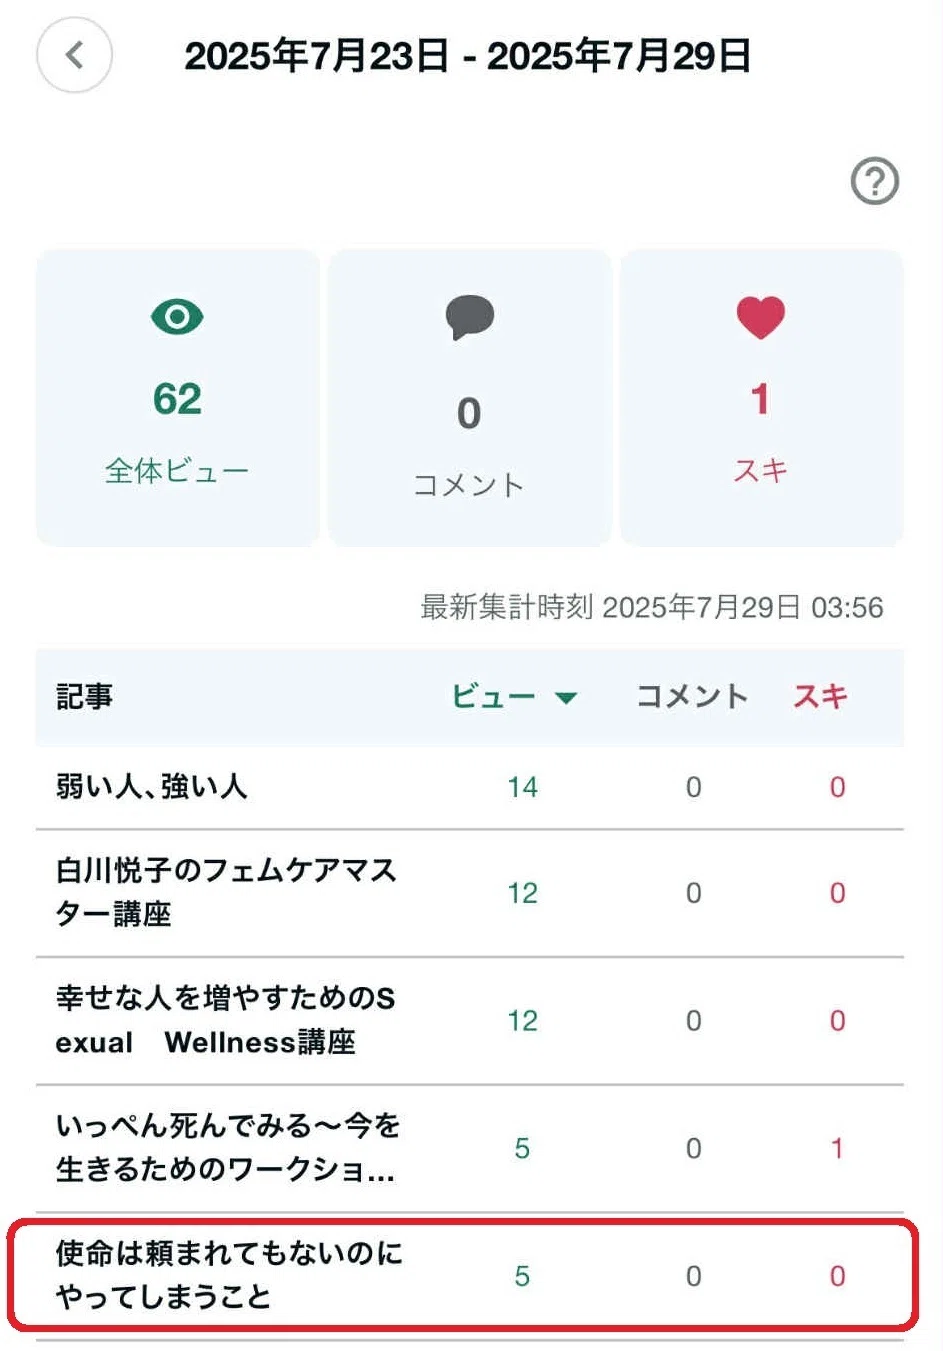Go back using the chevron button

coord(74,55)
